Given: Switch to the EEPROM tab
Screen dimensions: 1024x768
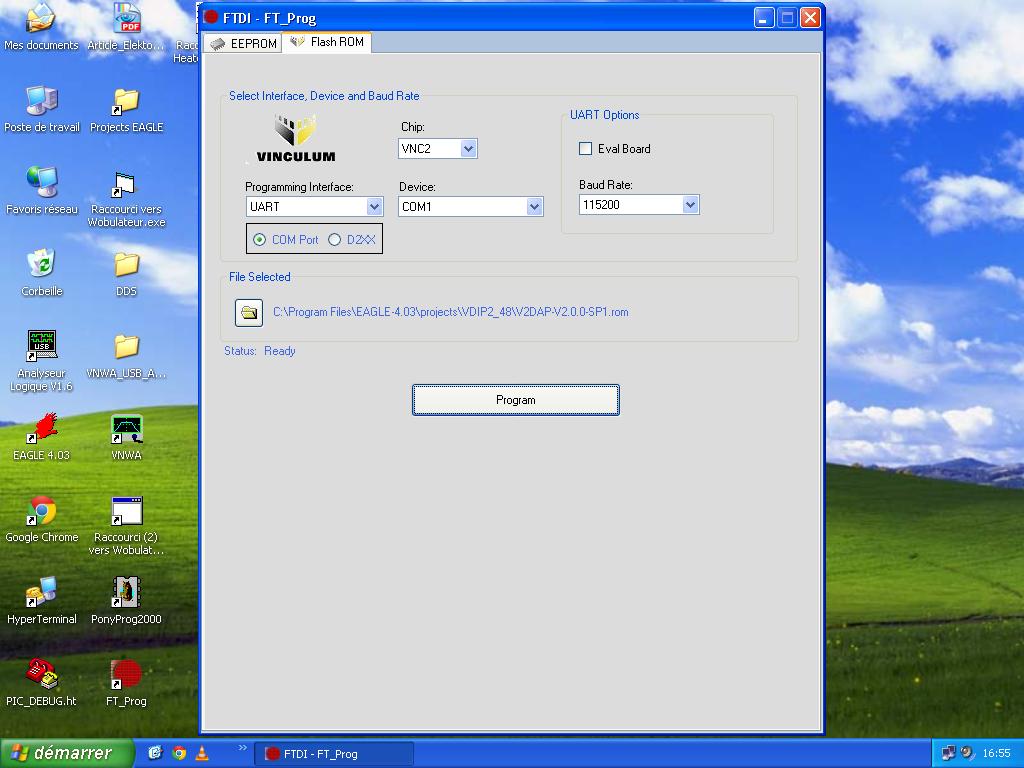Looking at the screenshot, I should pos(243,43).
